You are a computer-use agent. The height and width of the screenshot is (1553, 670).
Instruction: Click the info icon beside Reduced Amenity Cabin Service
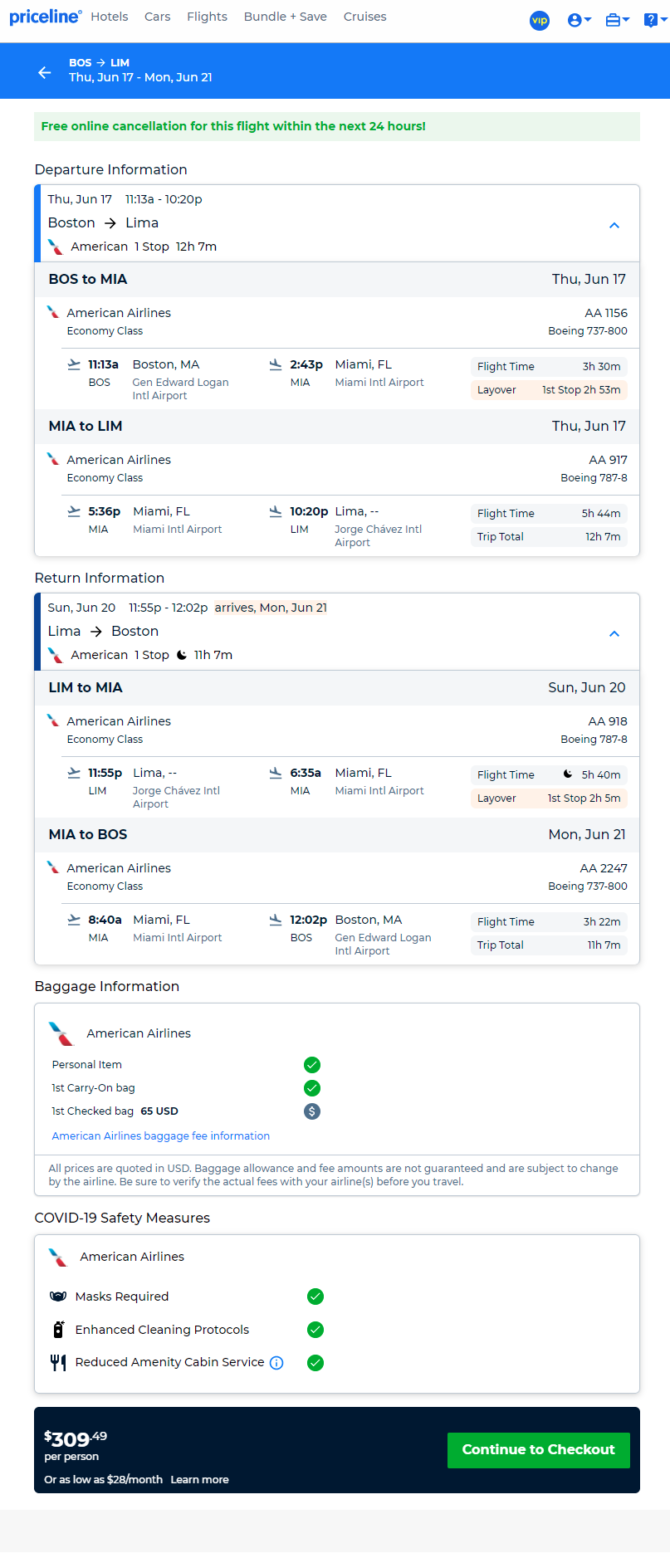click(x=277, y=1362)
